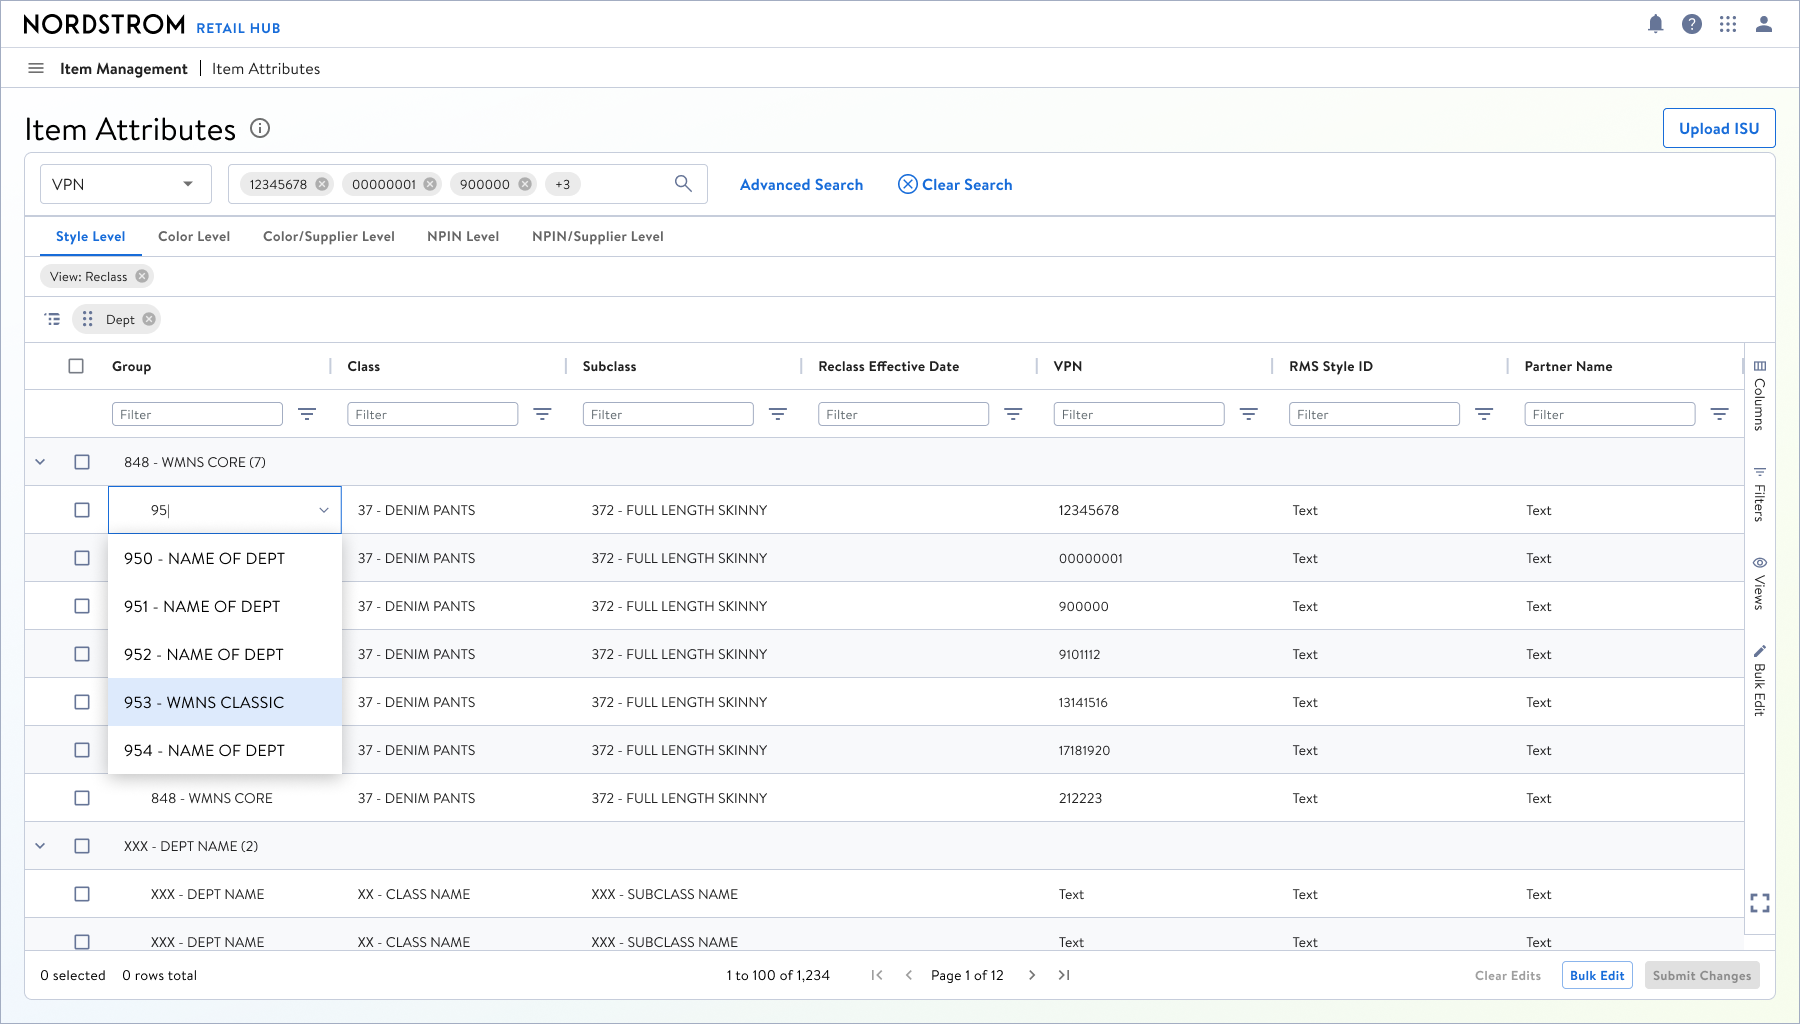
Task: Collapse the XXX - DEPT NAME group
Action: [x=40, y=846]
